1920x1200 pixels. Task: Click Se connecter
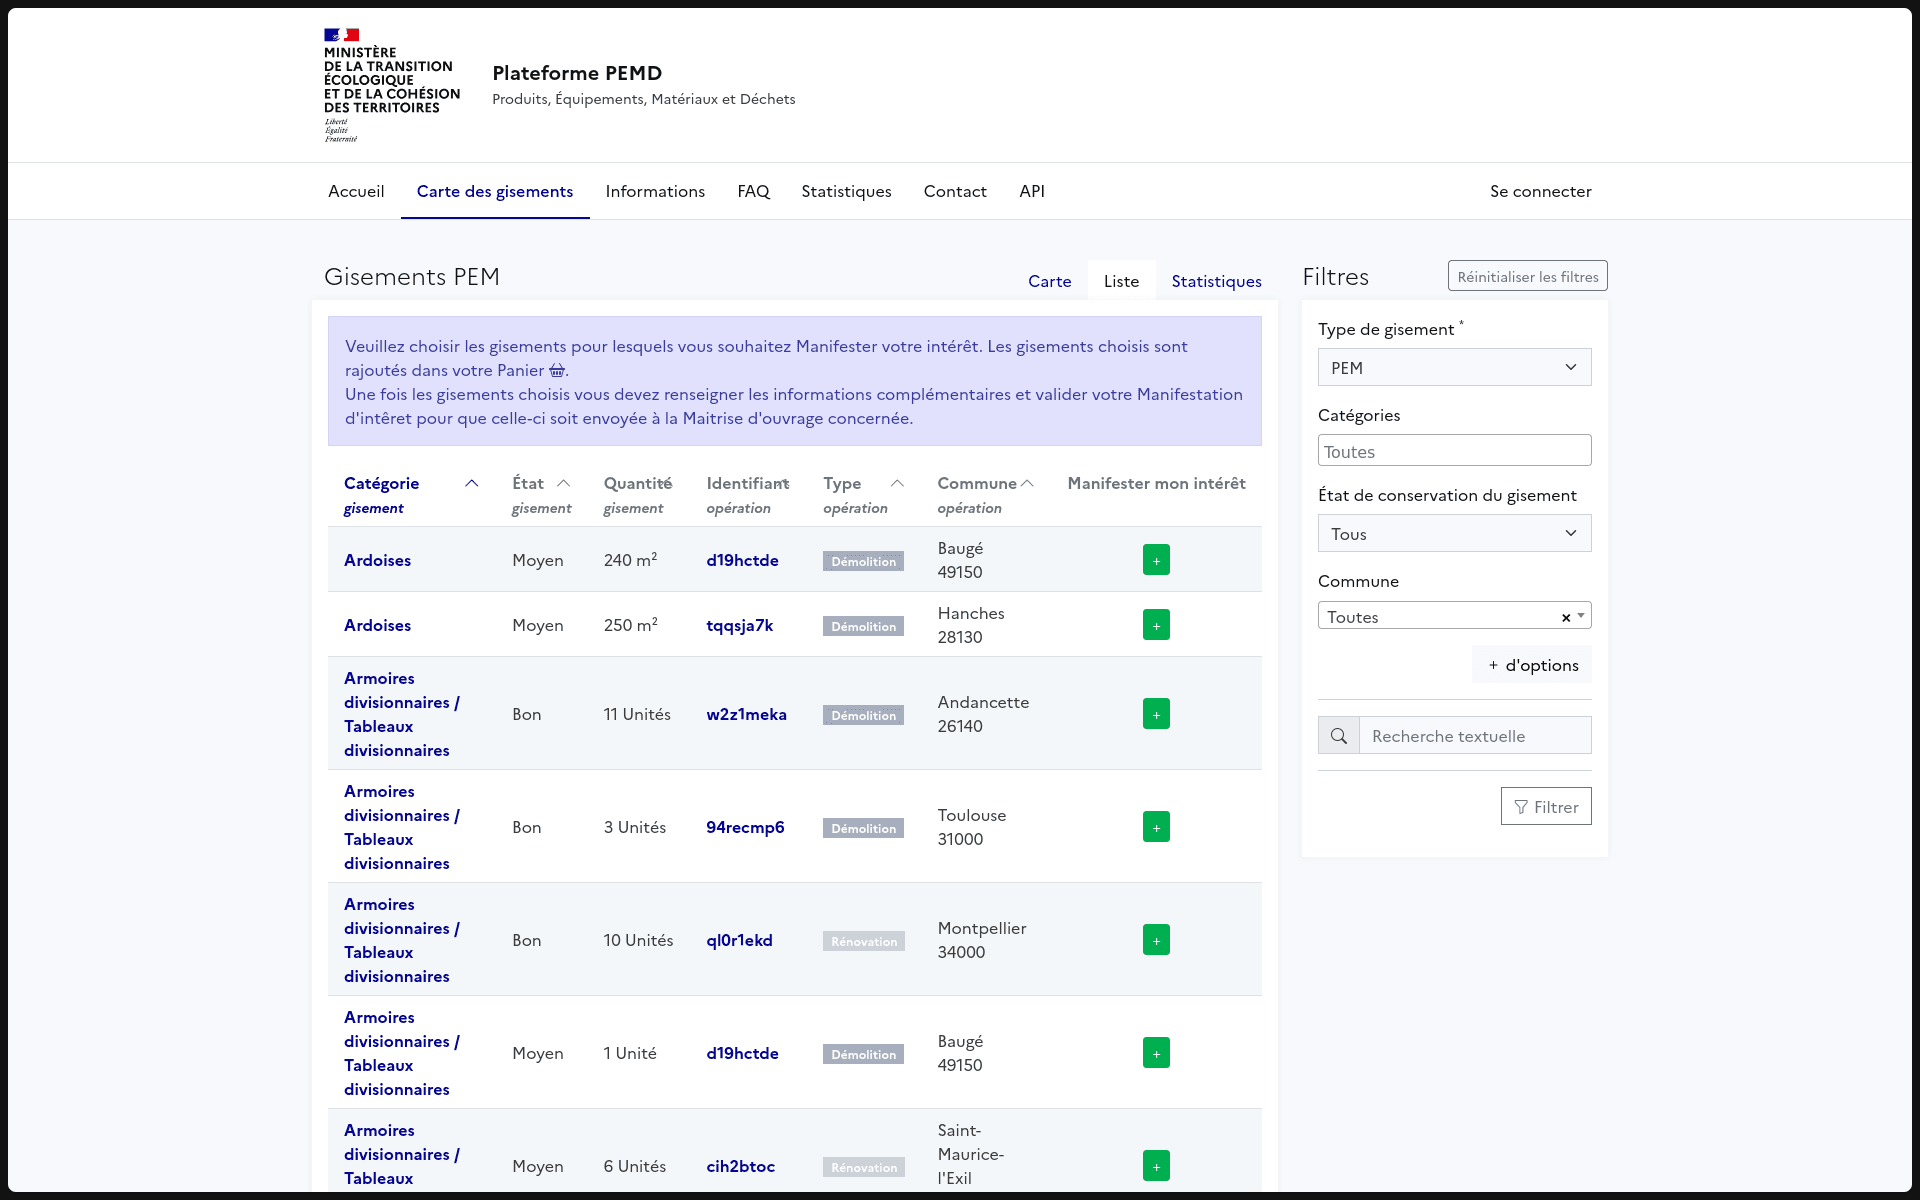1541,191
